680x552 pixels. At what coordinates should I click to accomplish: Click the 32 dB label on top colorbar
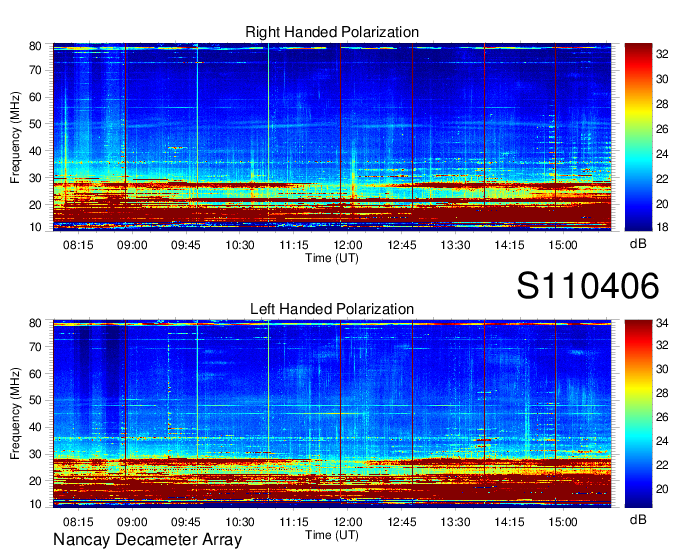click(x=662, y=54)
